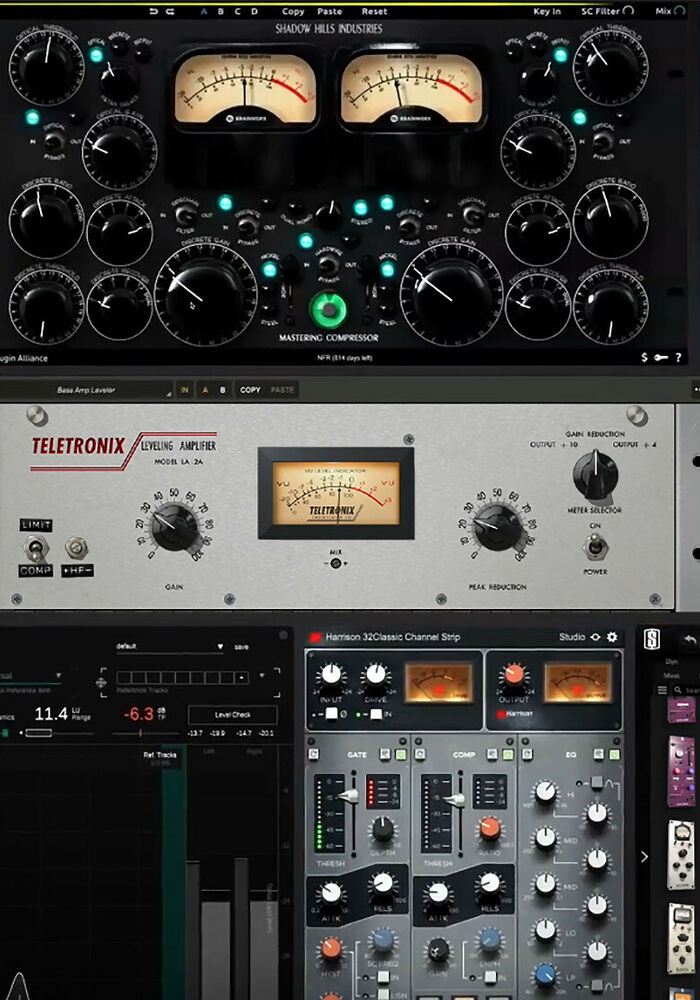Click the back arrow in Slate panel
The width and height of the screenshot is (700, 1000).
(x=689, y=638)
